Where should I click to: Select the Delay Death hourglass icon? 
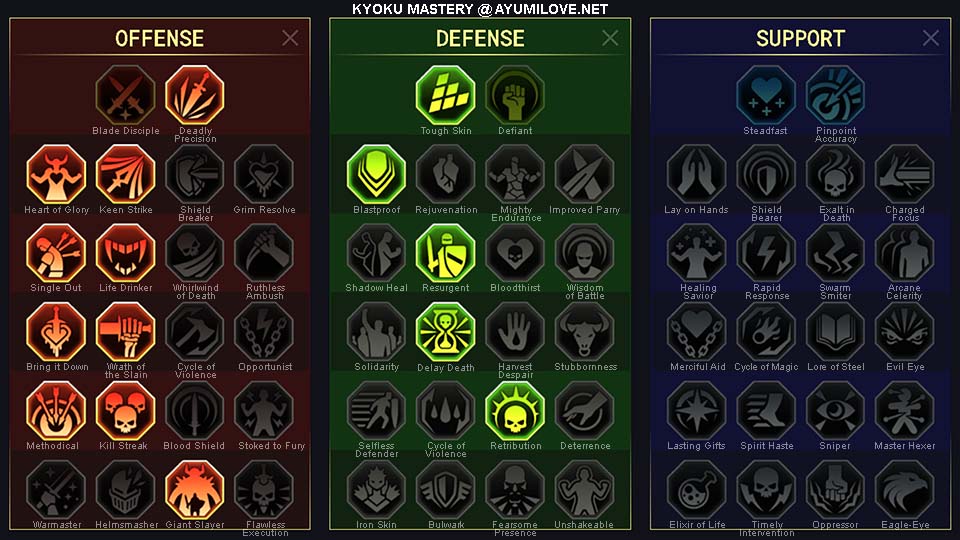[x=446, y=332]
